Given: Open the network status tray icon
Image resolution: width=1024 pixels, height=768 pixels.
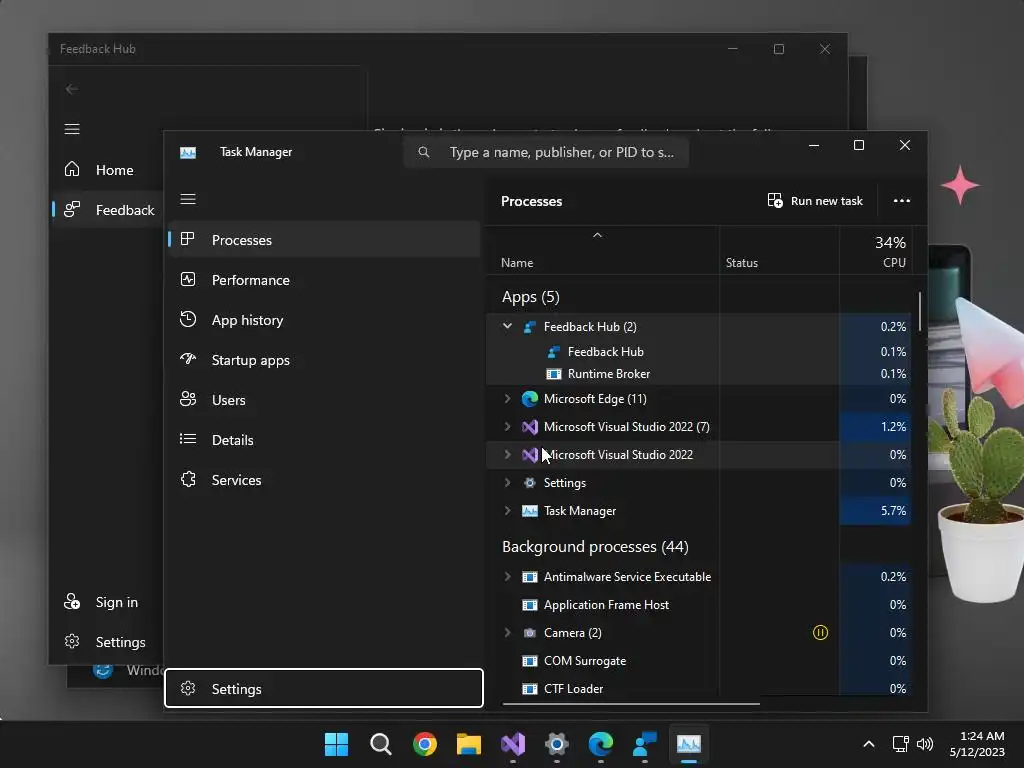Looking at the screenshot, I should click(x=901, y=744).
